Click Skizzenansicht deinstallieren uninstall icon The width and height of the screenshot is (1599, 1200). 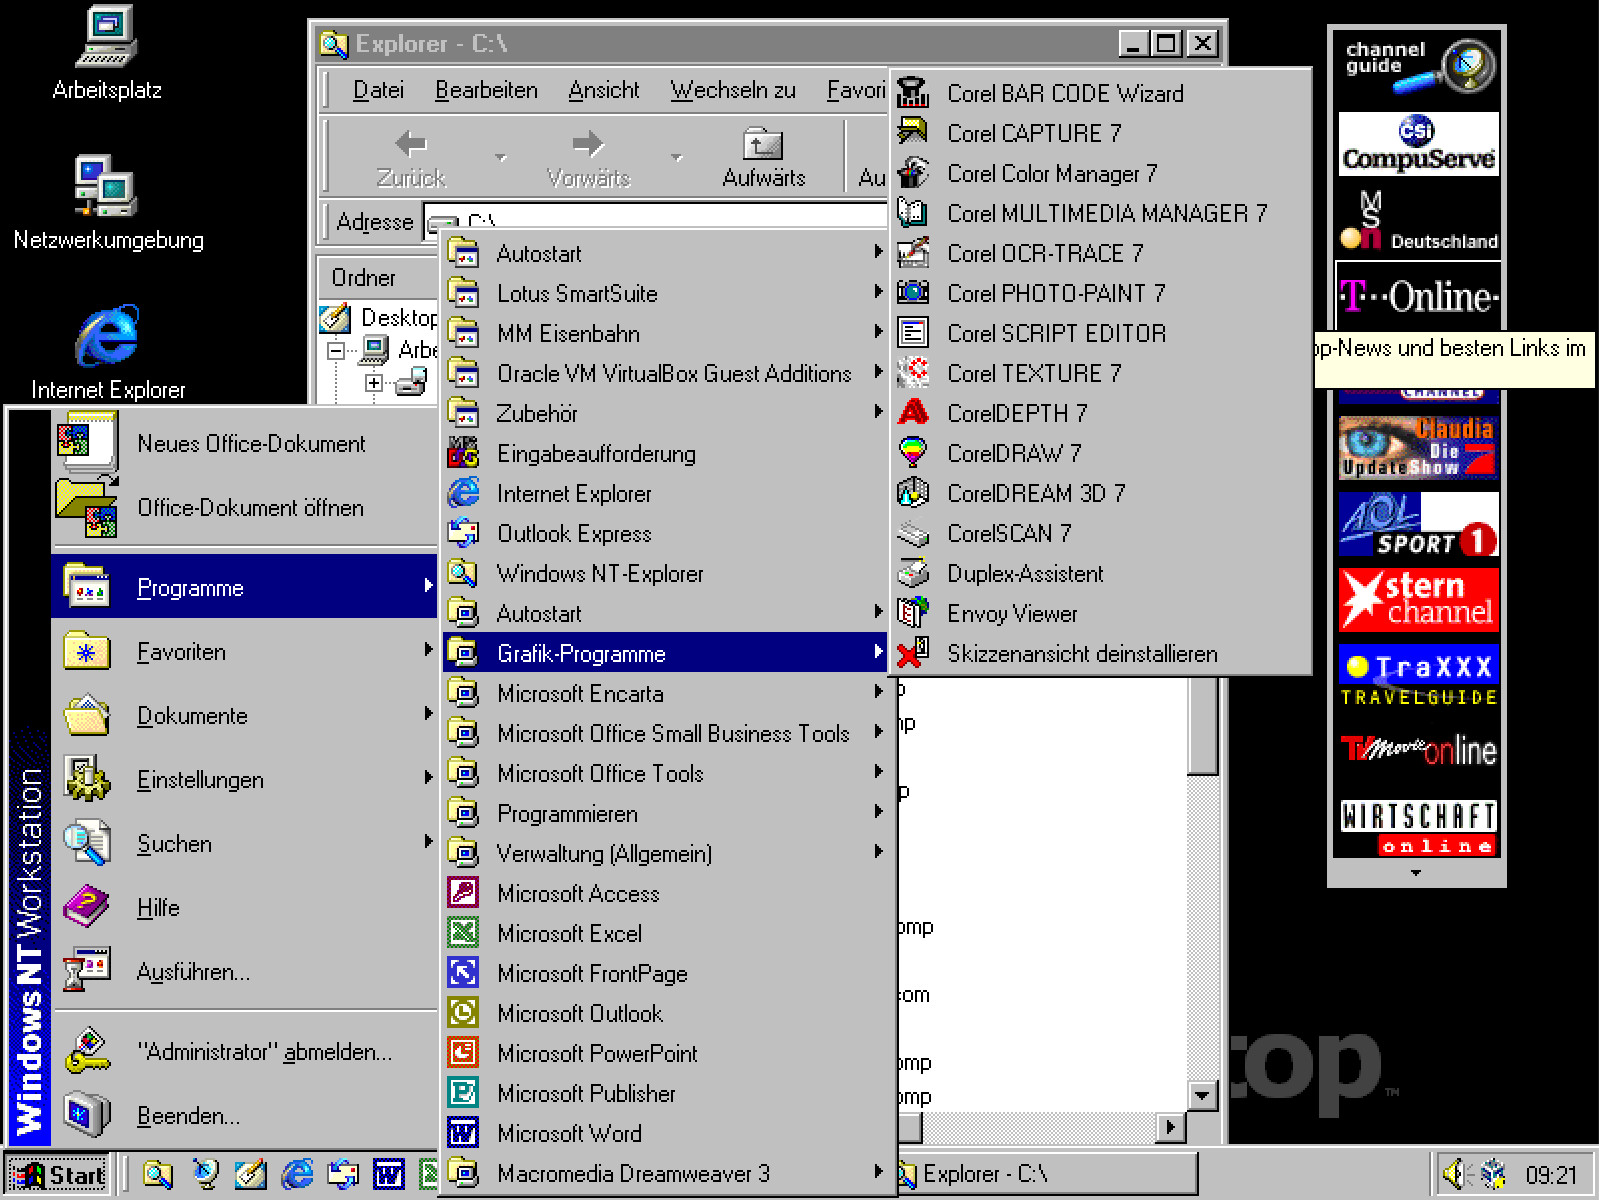912,653
